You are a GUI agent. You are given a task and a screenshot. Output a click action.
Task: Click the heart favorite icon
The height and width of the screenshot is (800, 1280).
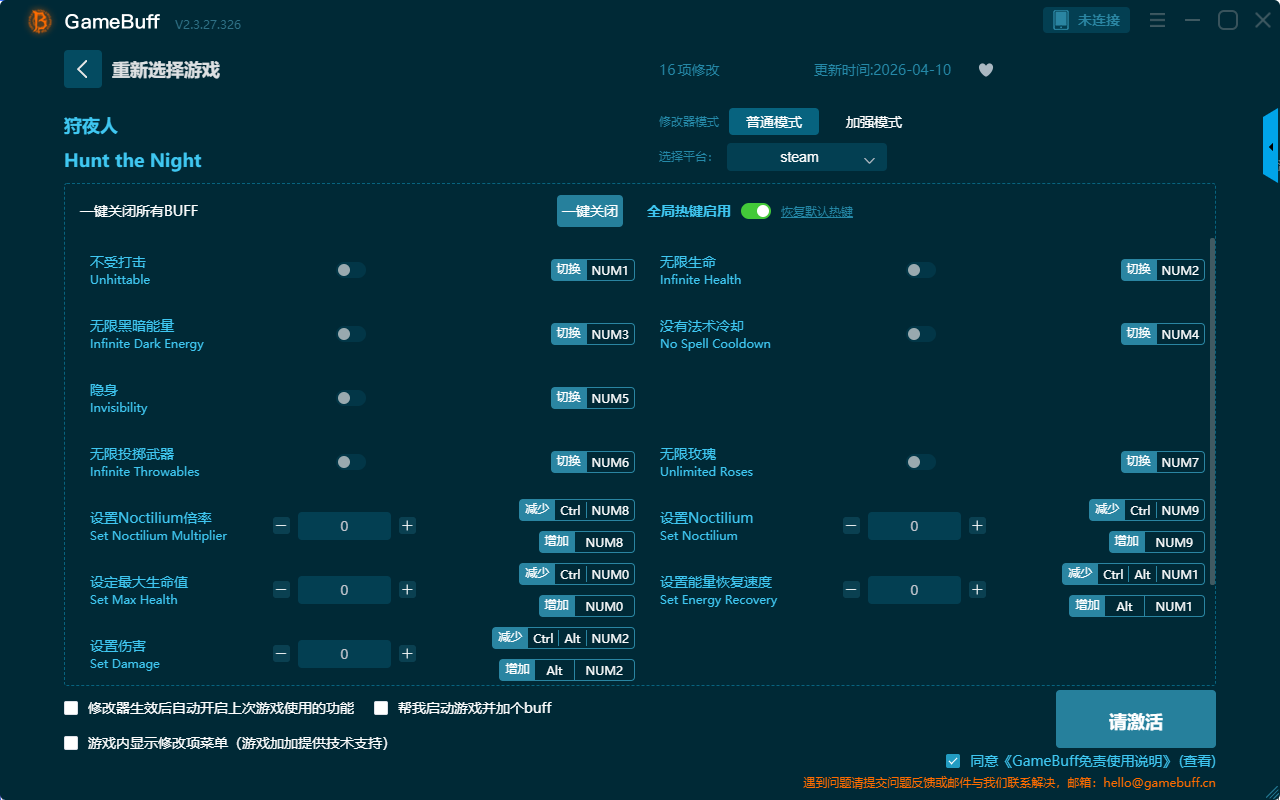click(x=985, y=70)
